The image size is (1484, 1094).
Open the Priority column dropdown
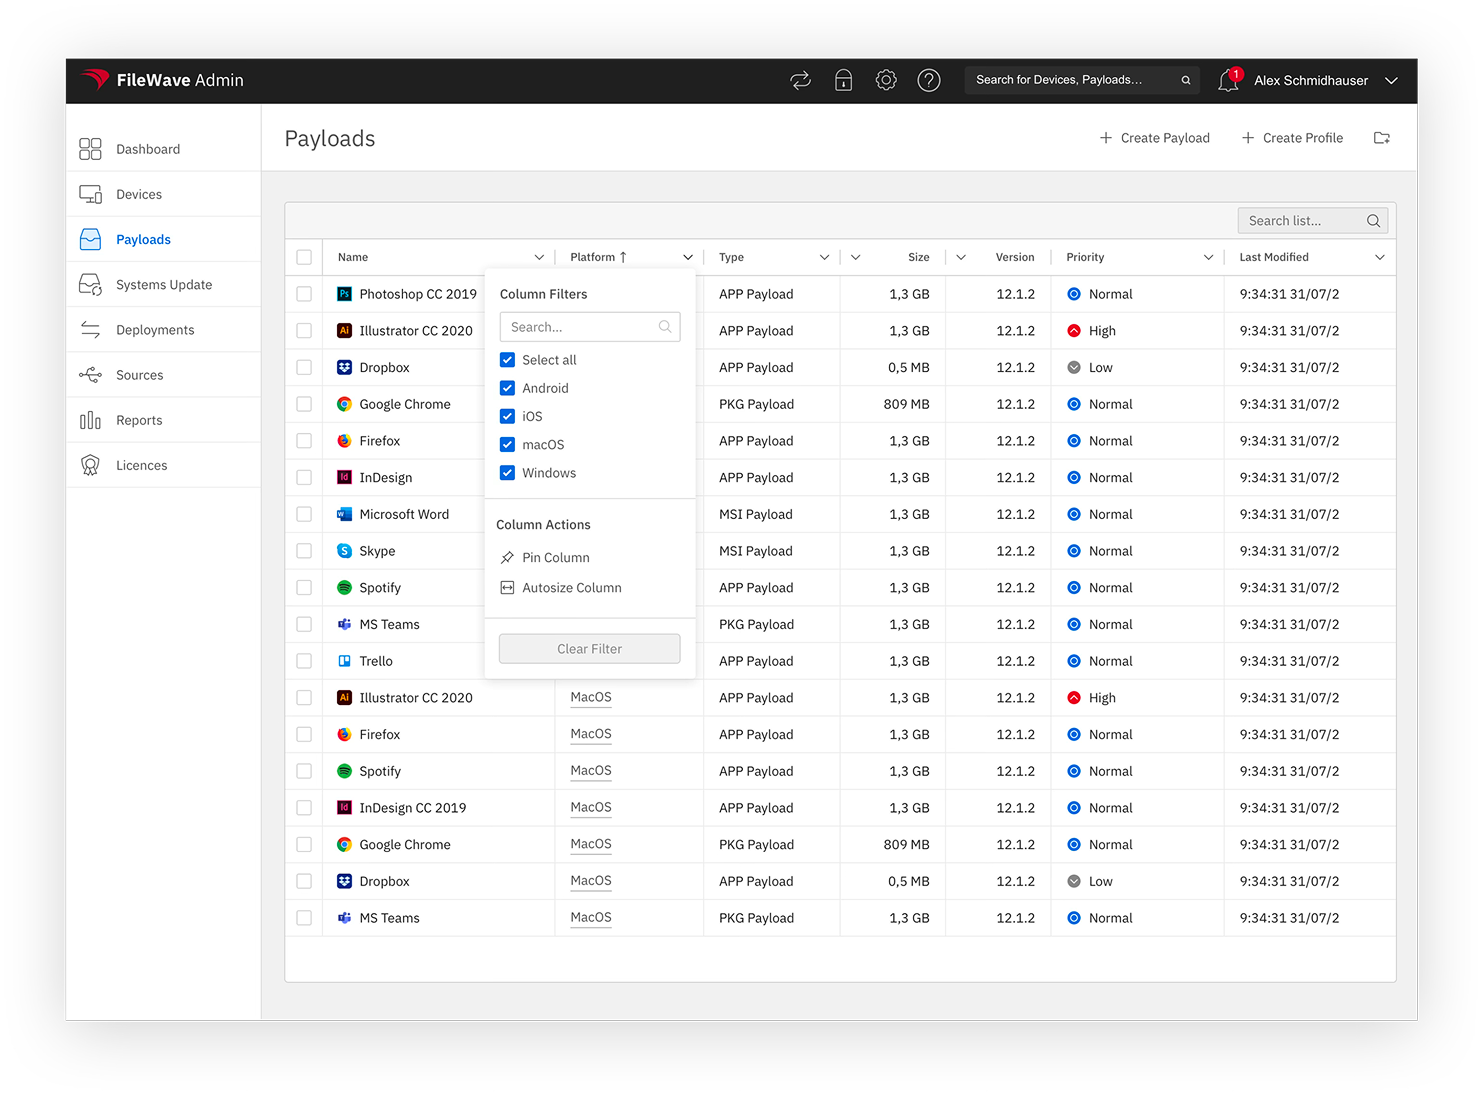coord(1208,257)
